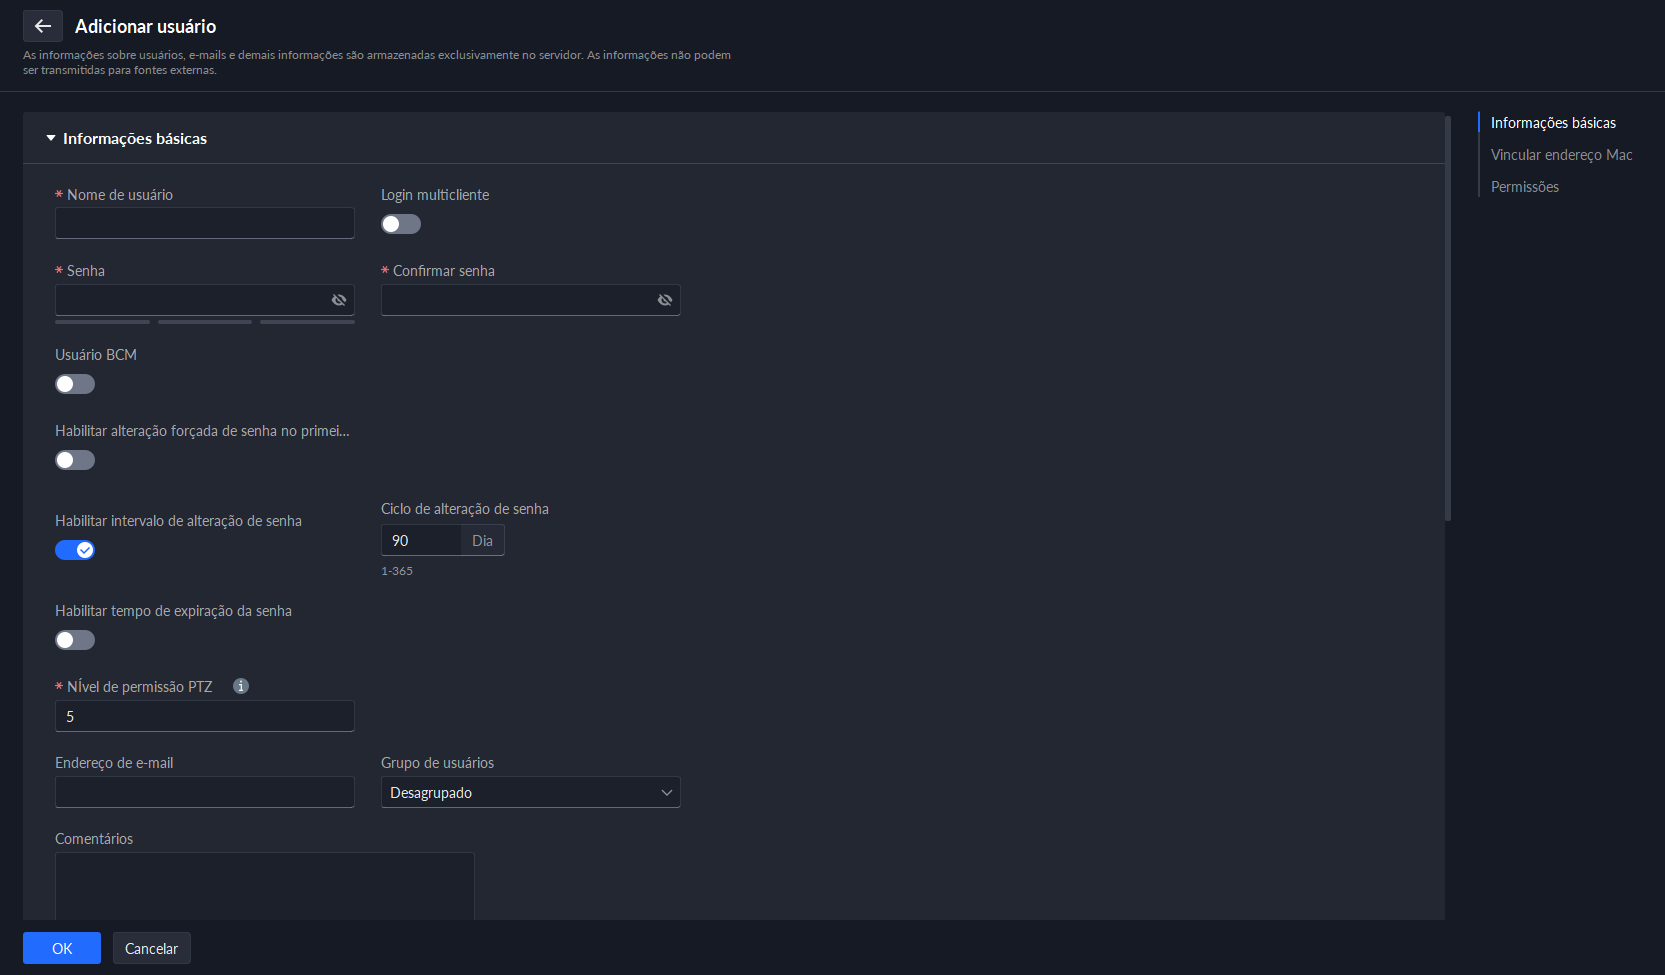Open Grupo de usuários dropdown
The height and width of the screenshot is (975, 1665).
point(530,792)
